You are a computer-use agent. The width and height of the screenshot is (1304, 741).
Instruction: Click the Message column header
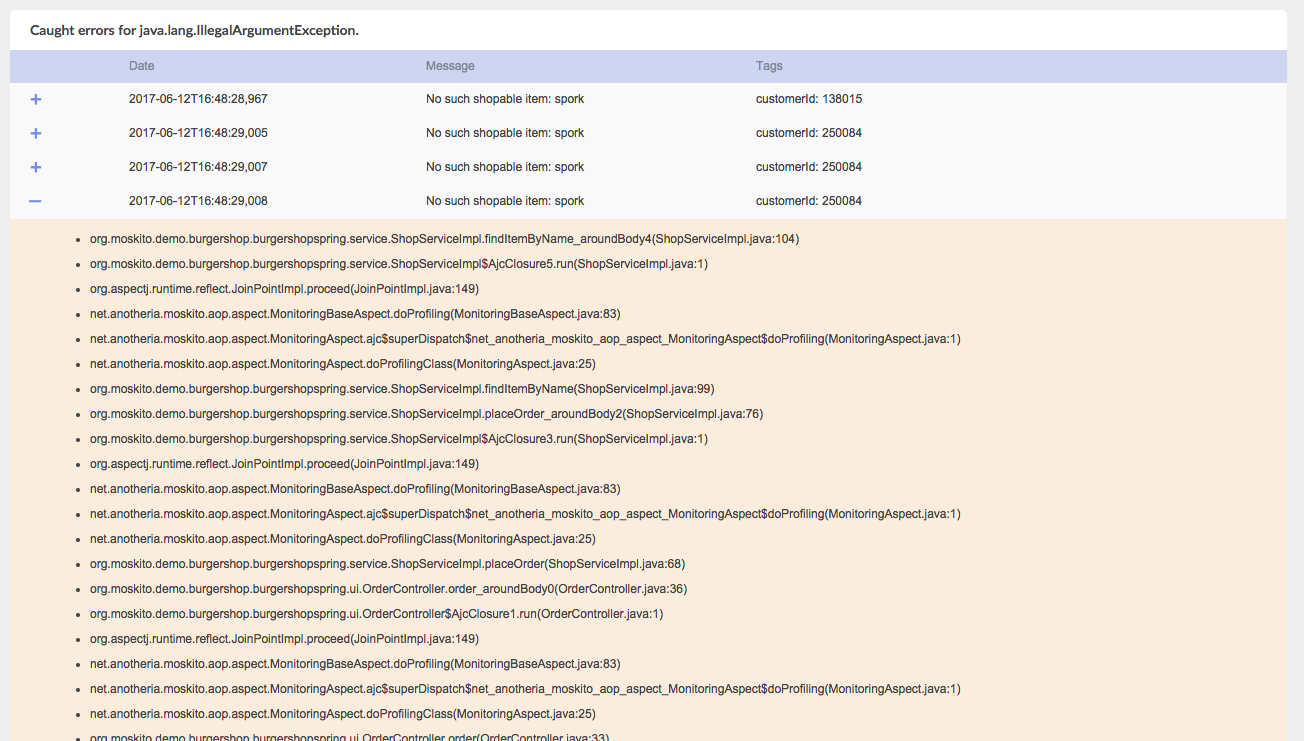point(450,66)
